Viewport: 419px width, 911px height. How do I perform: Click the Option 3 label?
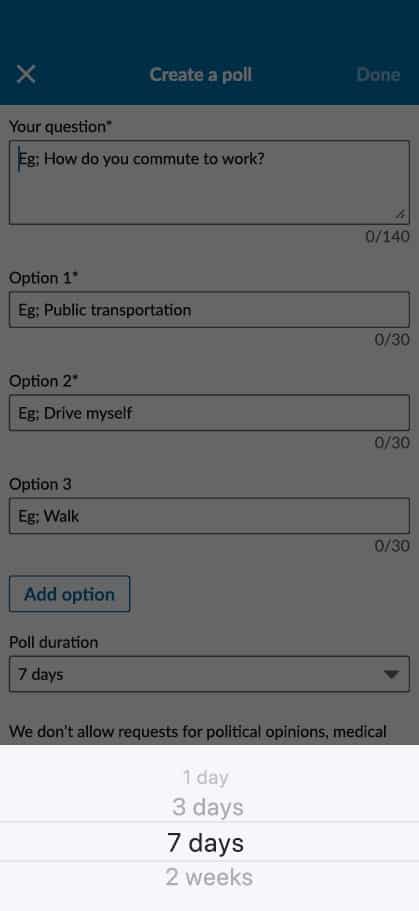40,484
